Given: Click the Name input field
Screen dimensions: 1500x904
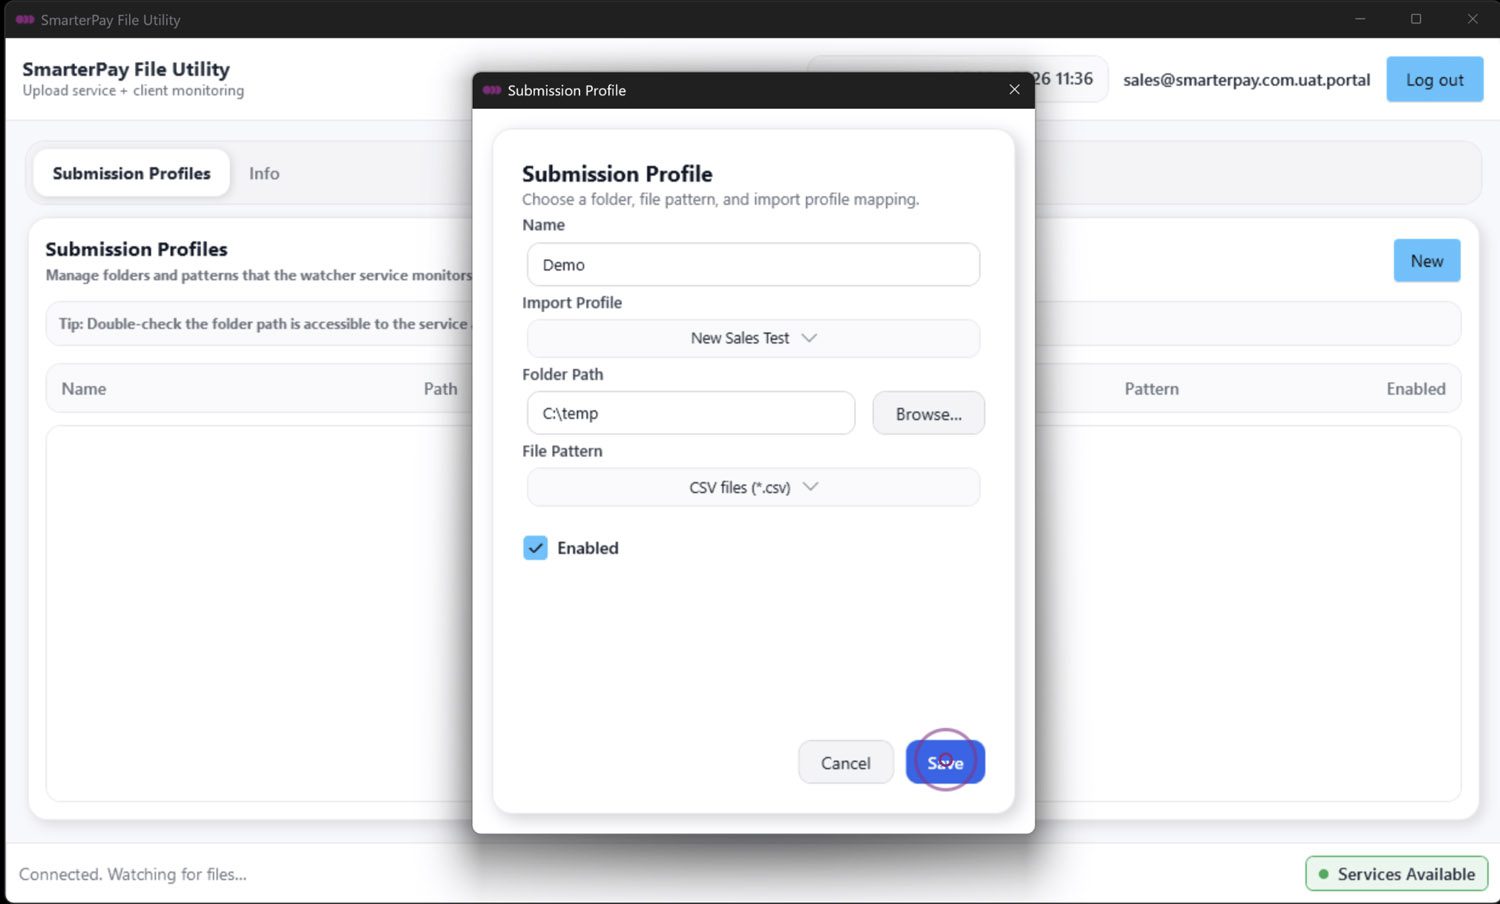Looking at the screenshot, I should (x=753, y=265).
